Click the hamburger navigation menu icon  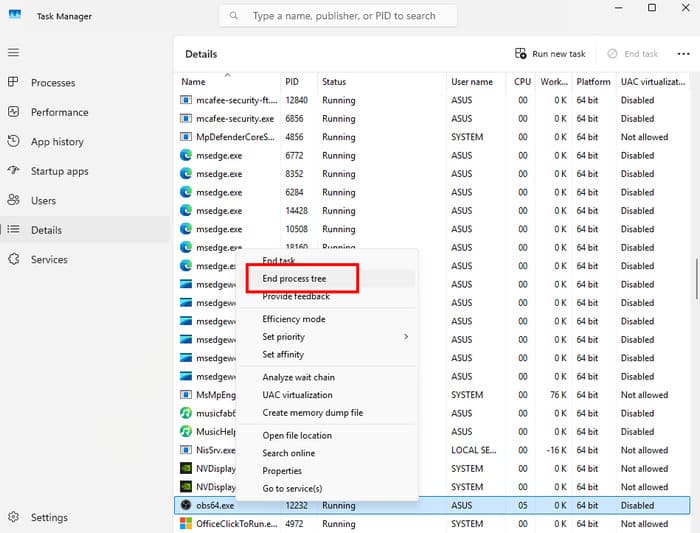[13, 52]
